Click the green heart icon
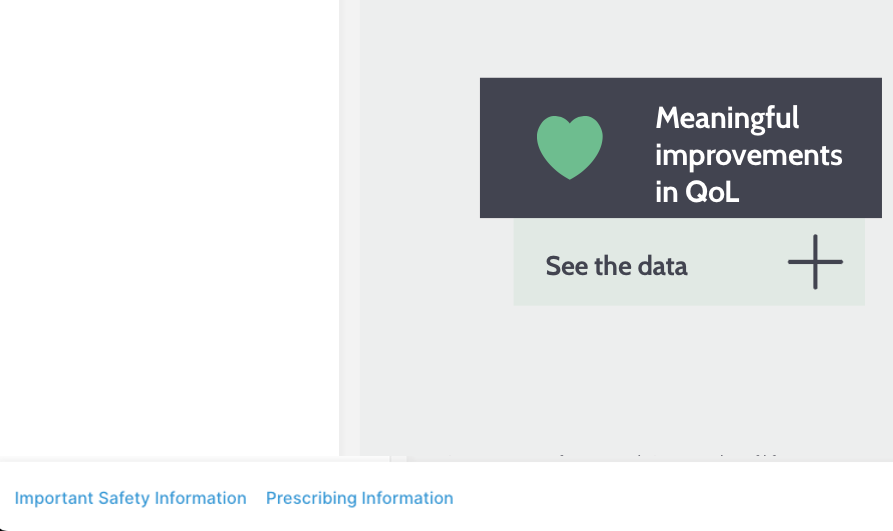The image size is (893, 531). pos(569,147)
